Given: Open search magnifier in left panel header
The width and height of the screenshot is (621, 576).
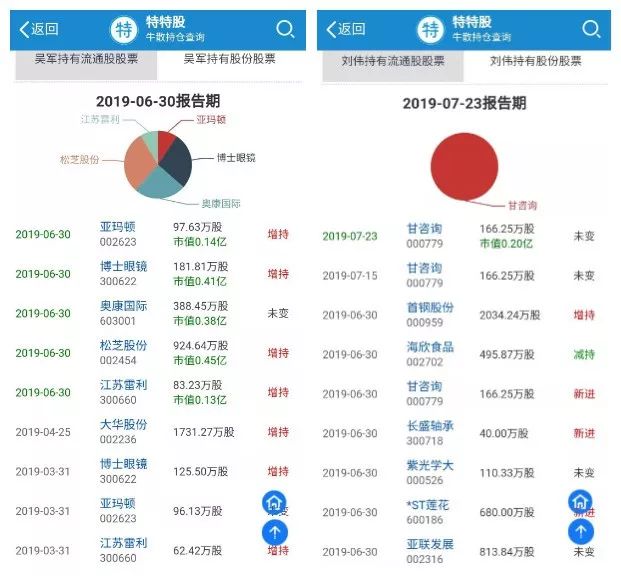Looking at the screenshot, I should (285, 29).
